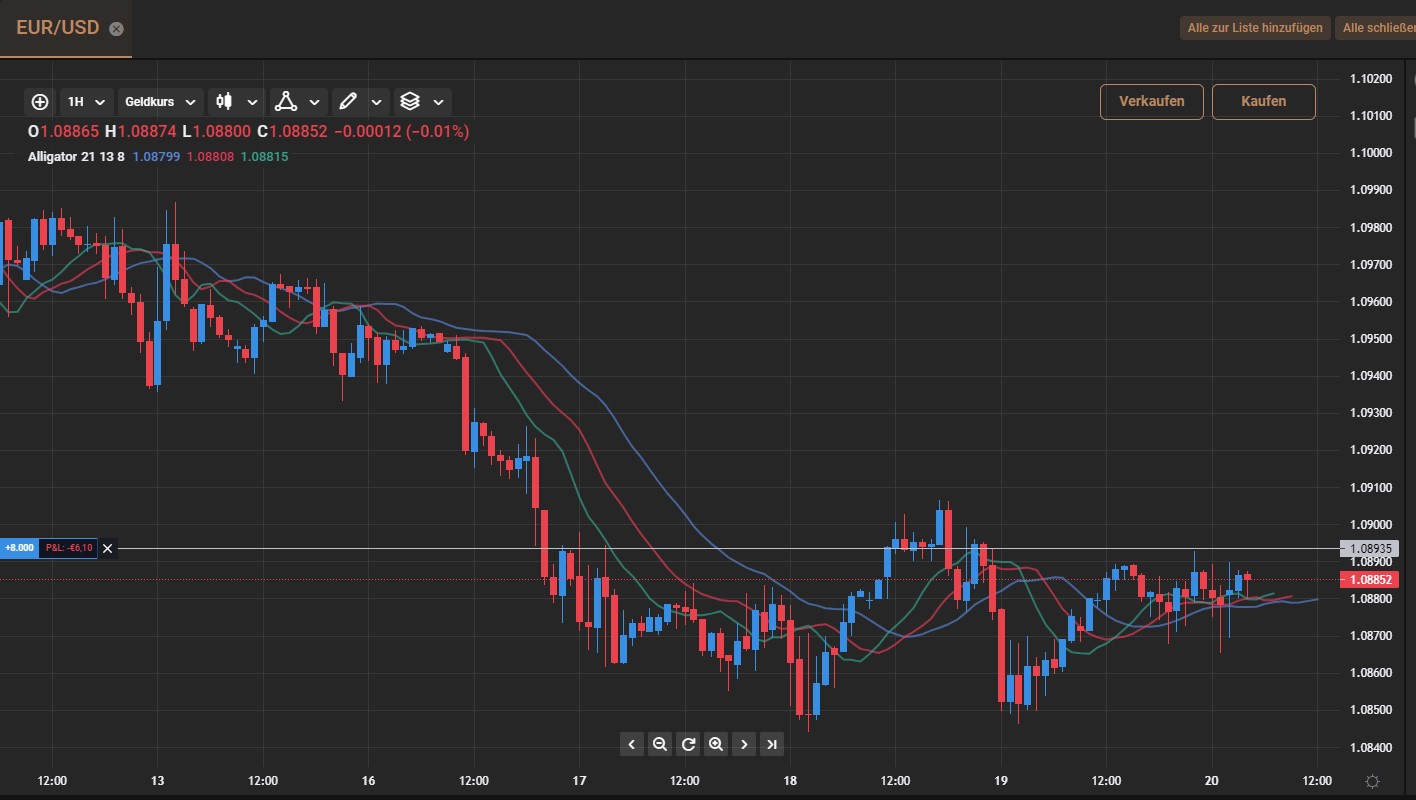
Task: Click the crosshair plus icon in chart toolbar
Action: [x=40, y=102]
